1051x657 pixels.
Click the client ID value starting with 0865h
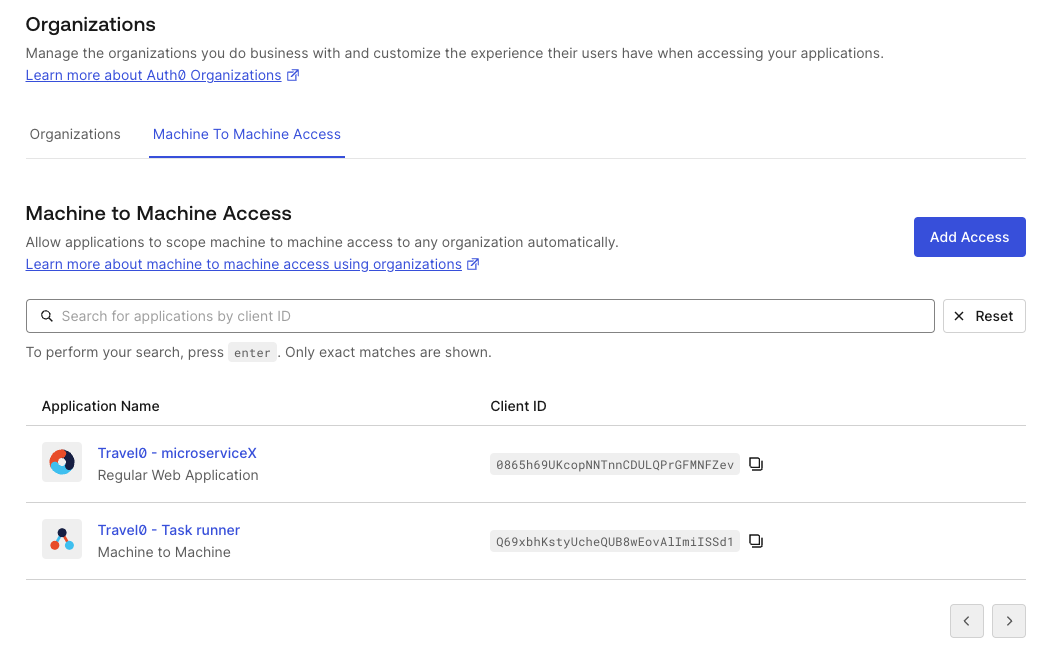[614, 464]
